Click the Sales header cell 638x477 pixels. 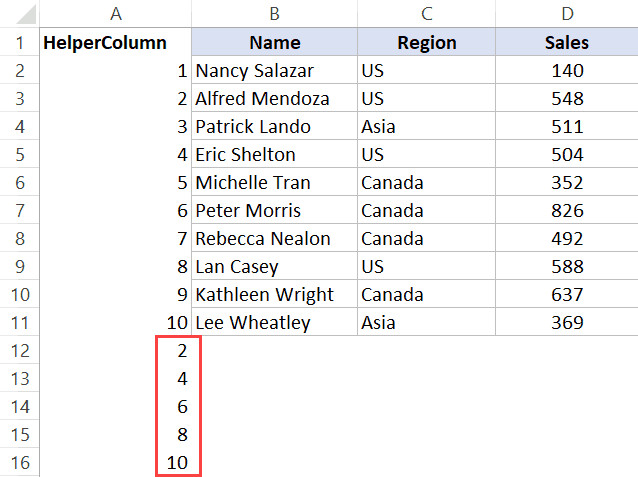(x=566, y=43)
